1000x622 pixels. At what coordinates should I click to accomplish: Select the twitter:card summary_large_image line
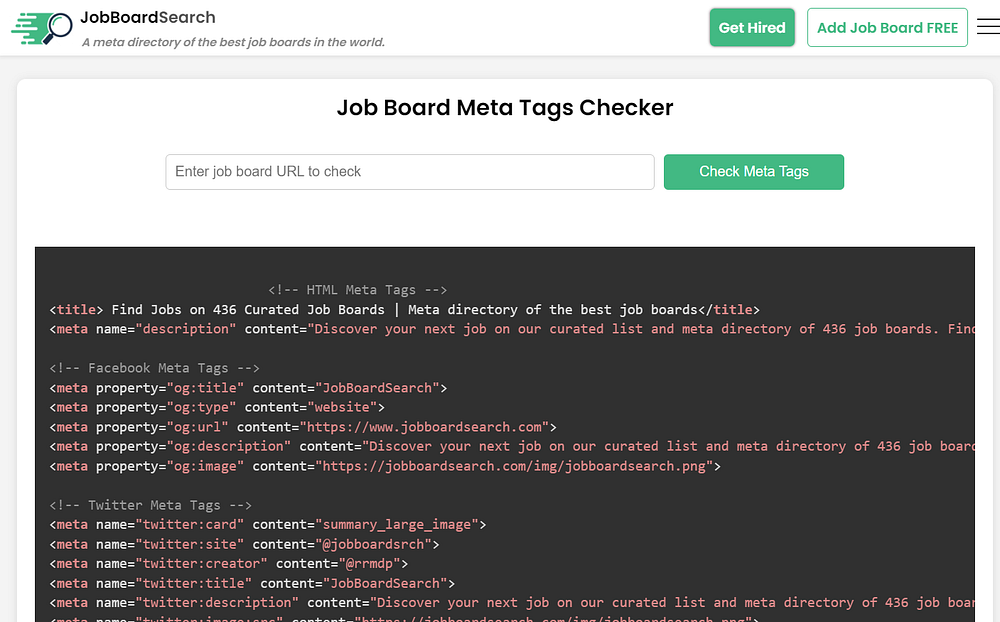coord(268,524)
